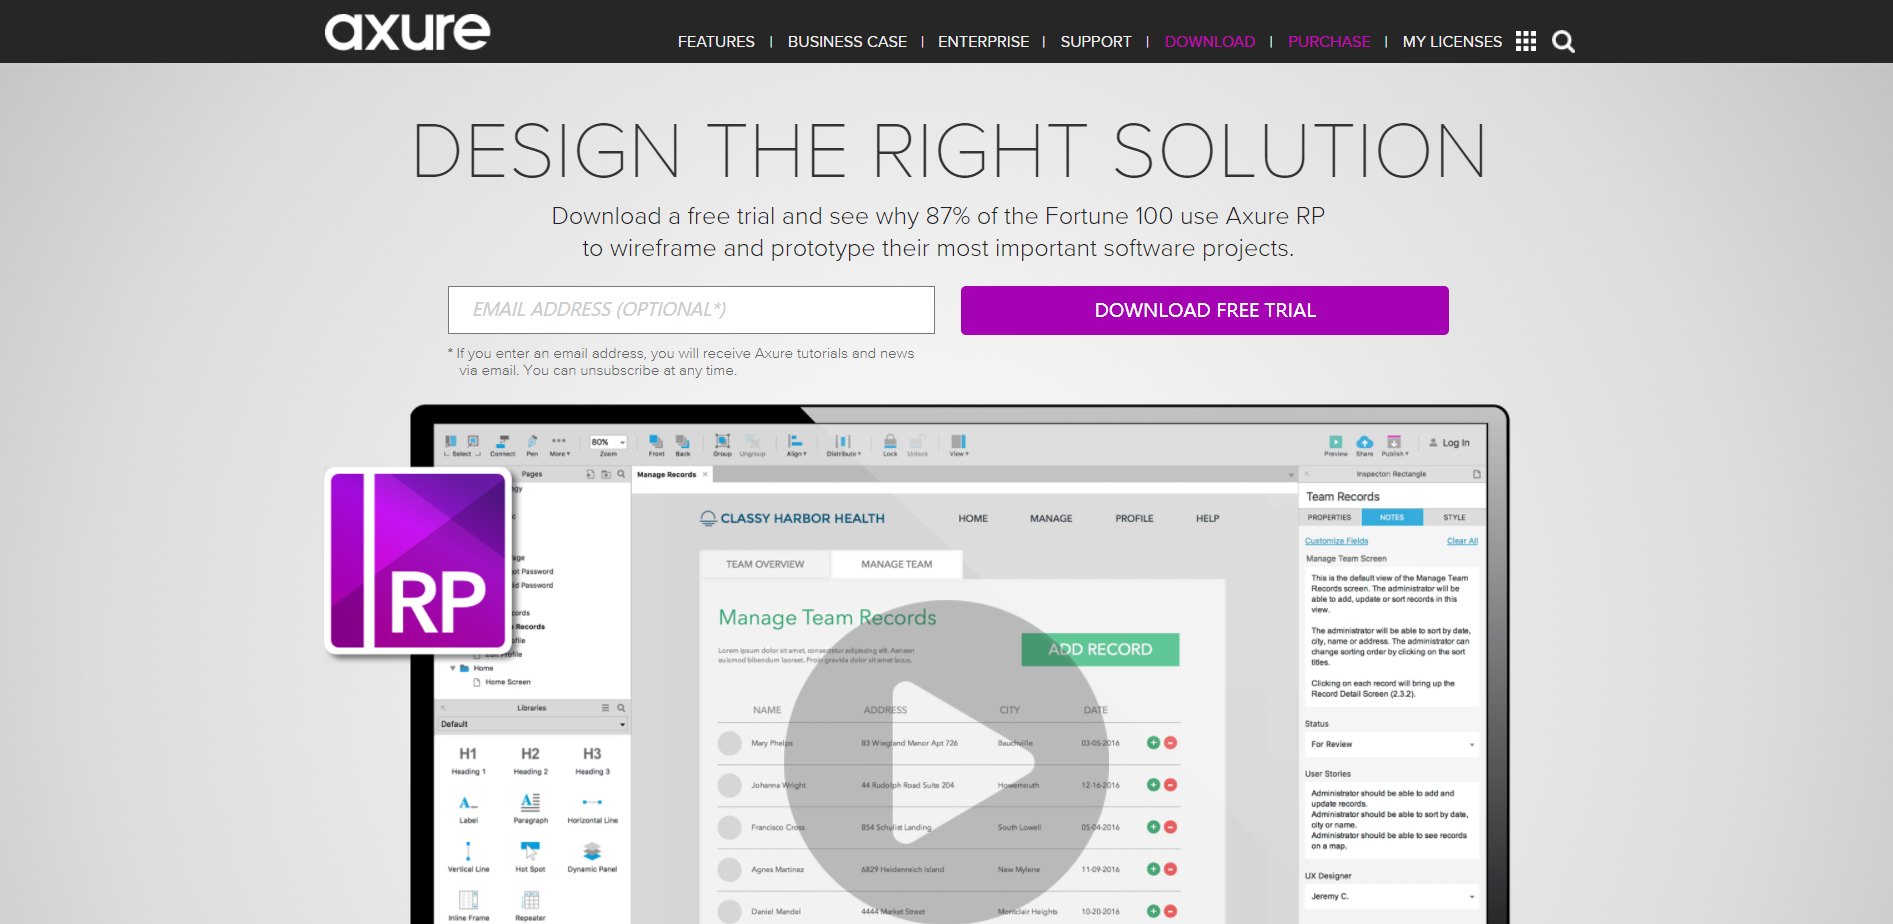Image resolution: width=1893 pixels, height=924 pixels.
Task: Click the Customize Fields link
Action: (x=1336, y=541)
